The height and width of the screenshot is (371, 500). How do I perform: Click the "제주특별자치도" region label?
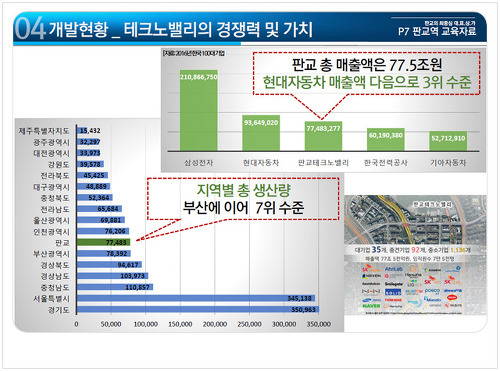(x=44, y=131)
